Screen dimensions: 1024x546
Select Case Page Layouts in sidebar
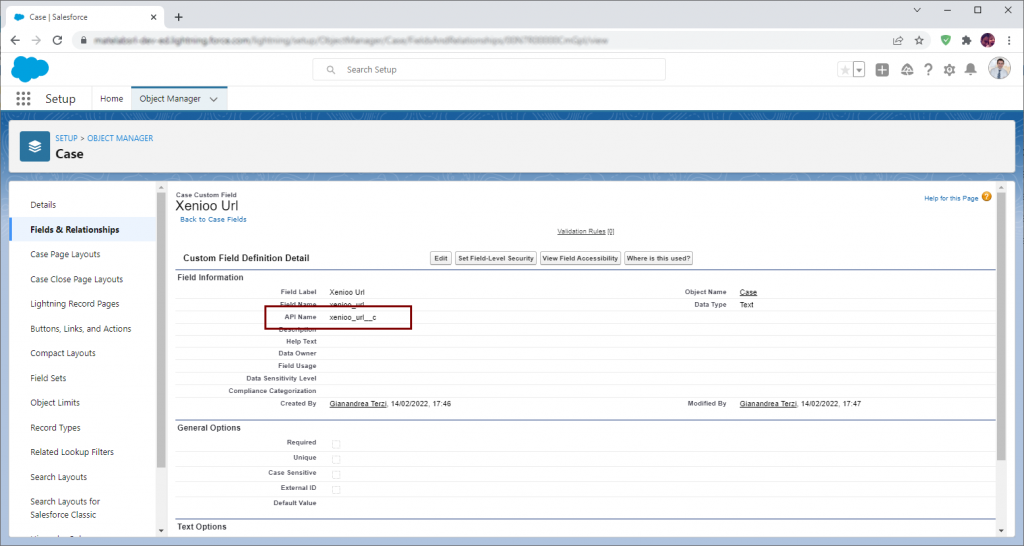65,255
